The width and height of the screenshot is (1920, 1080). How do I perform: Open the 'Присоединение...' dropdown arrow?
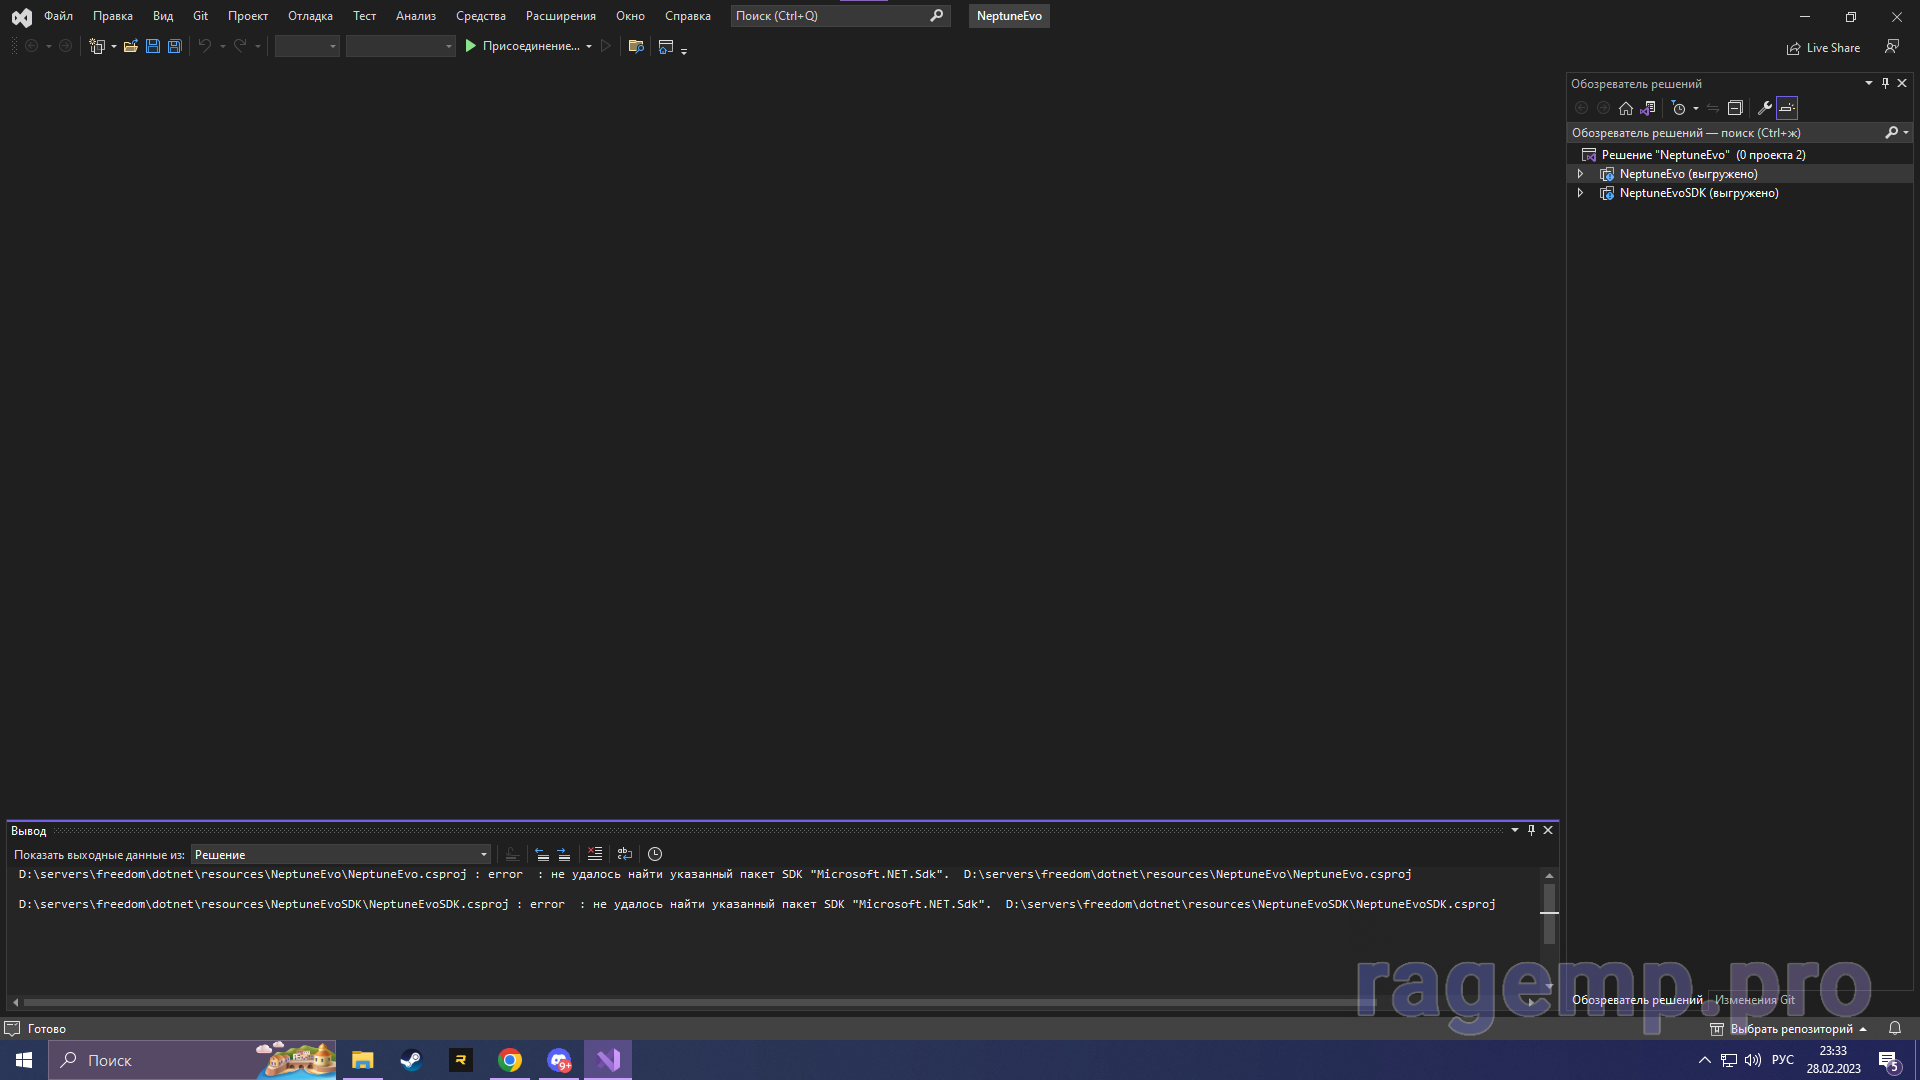coord(589,46)
